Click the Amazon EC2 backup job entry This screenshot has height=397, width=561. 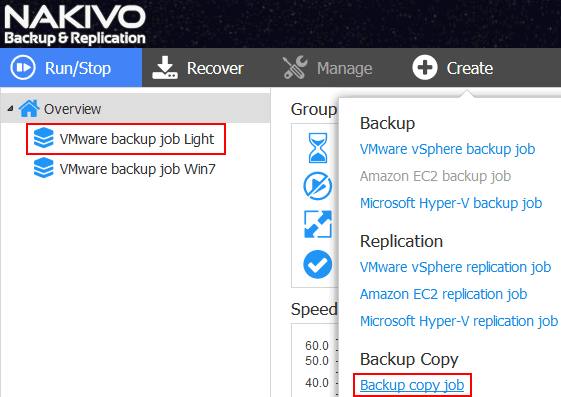[435, 176]
